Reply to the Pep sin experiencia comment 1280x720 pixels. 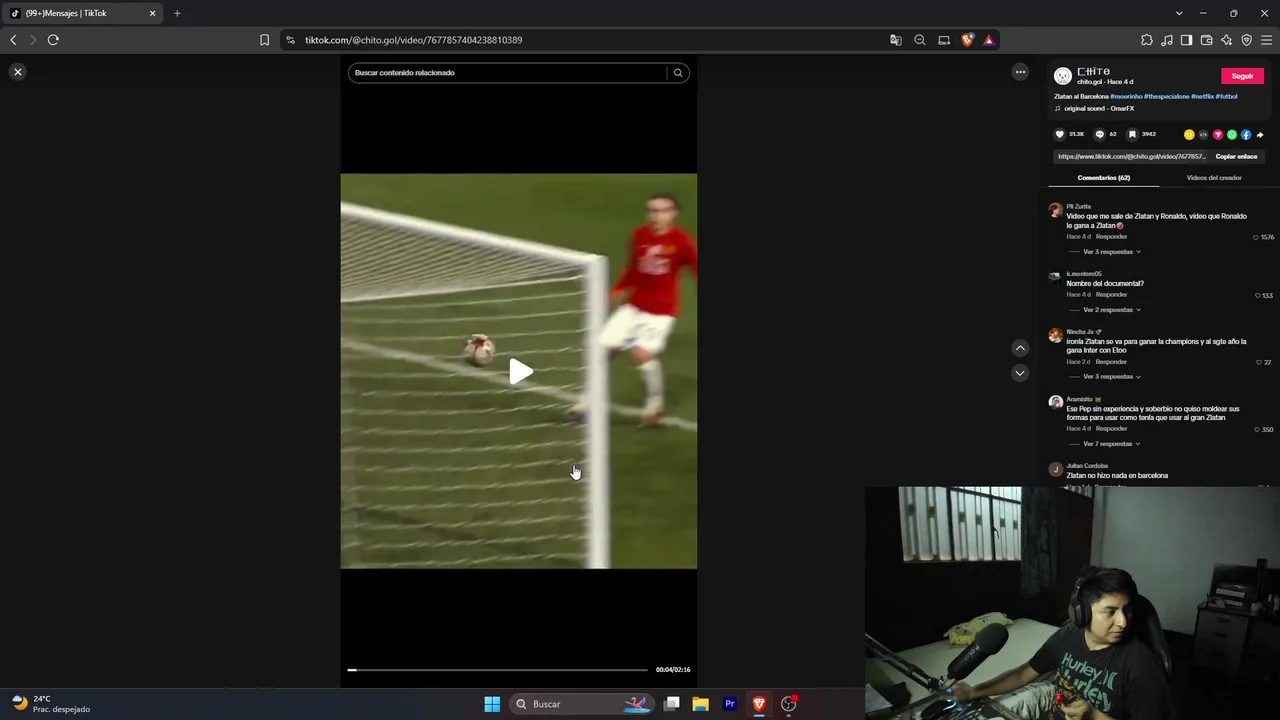1111,429
